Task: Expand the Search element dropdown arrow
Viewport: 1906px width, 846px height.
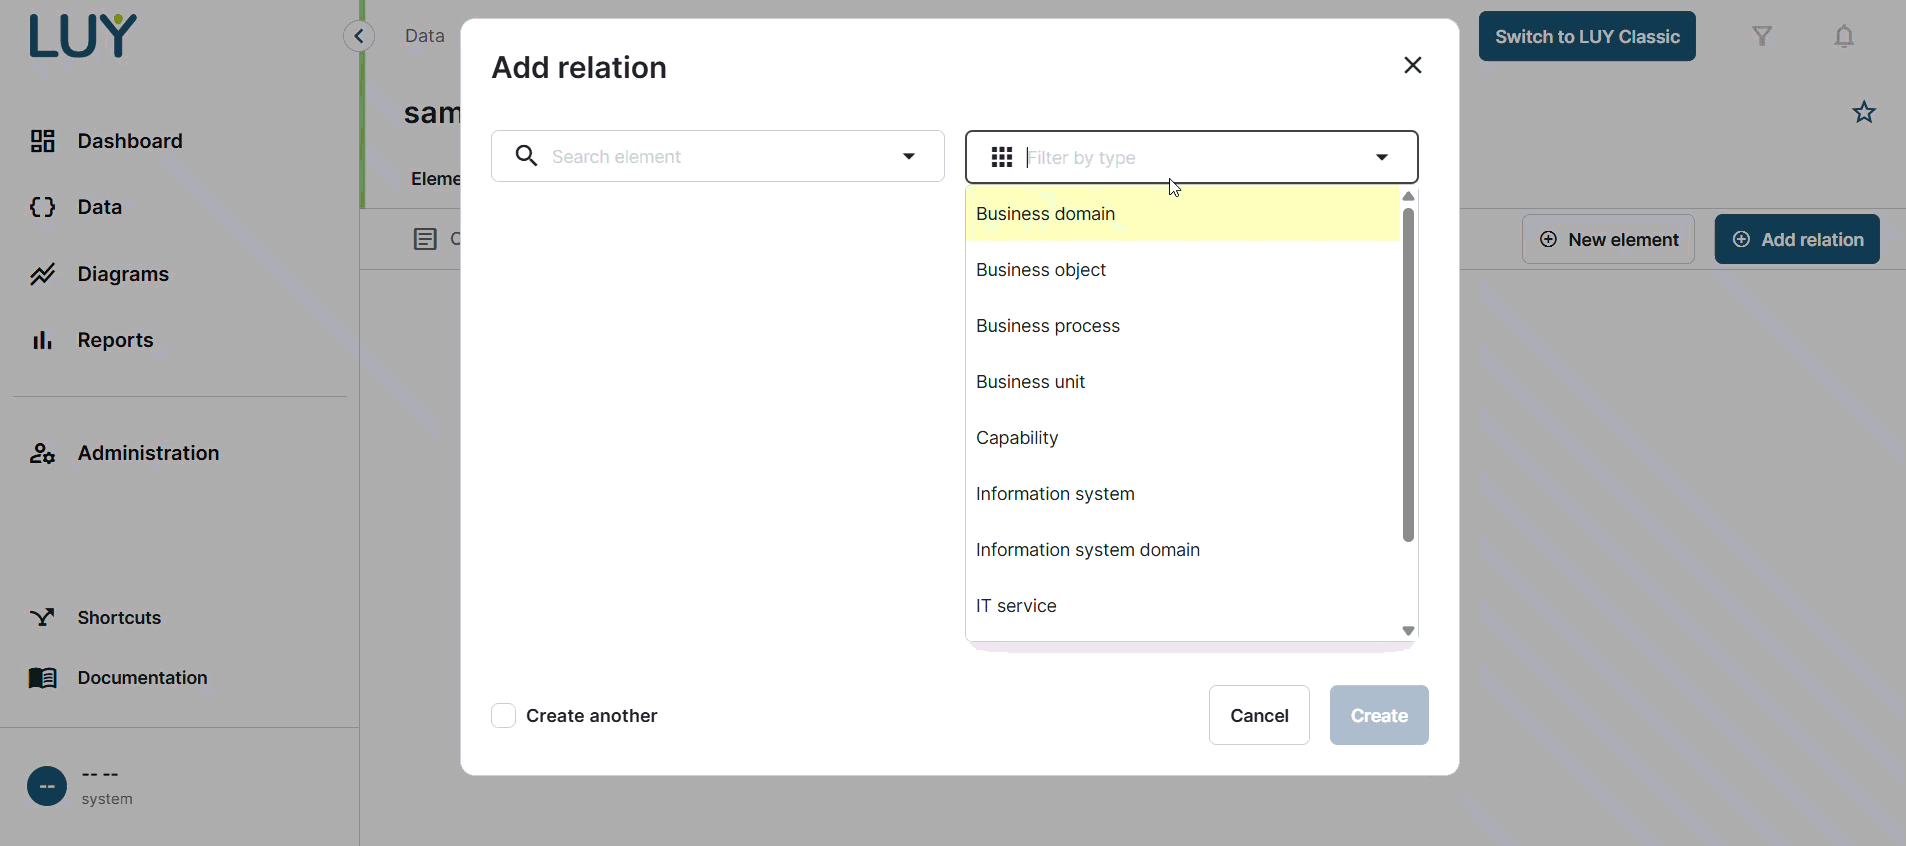Action: click(x=909, y=157)
